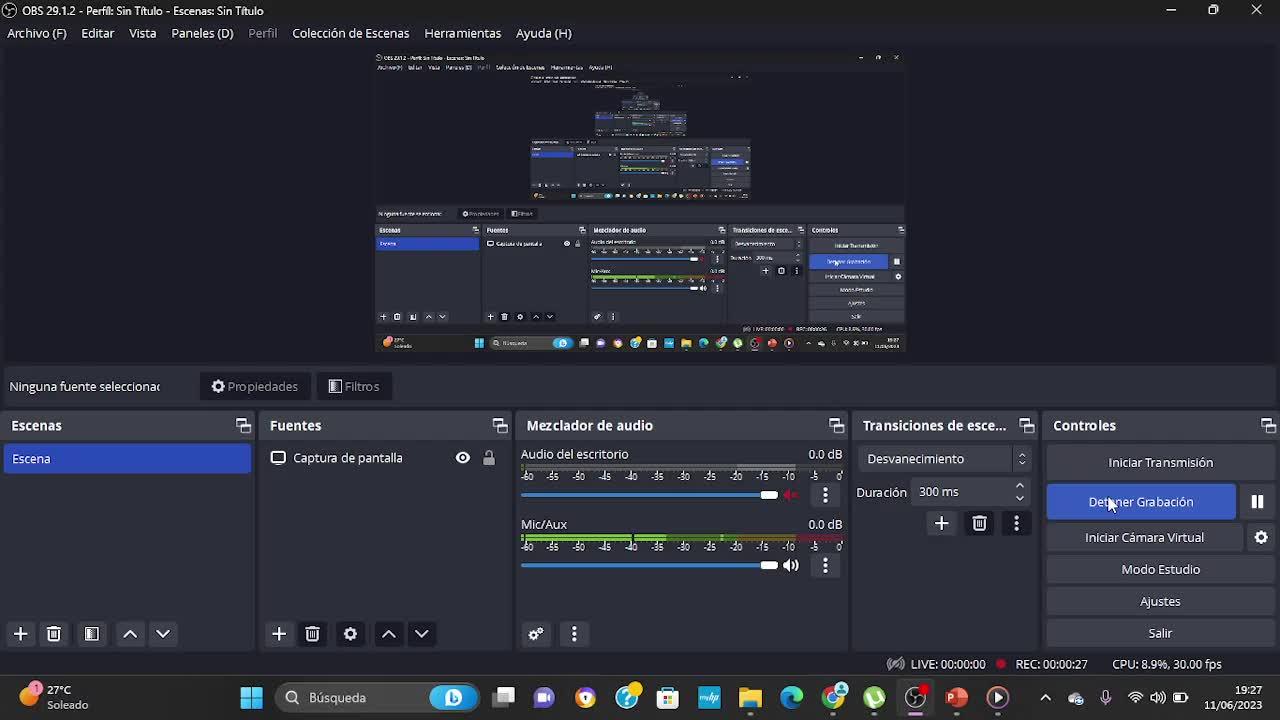Open Ajustes from the Controles panel

point(1160,602)
